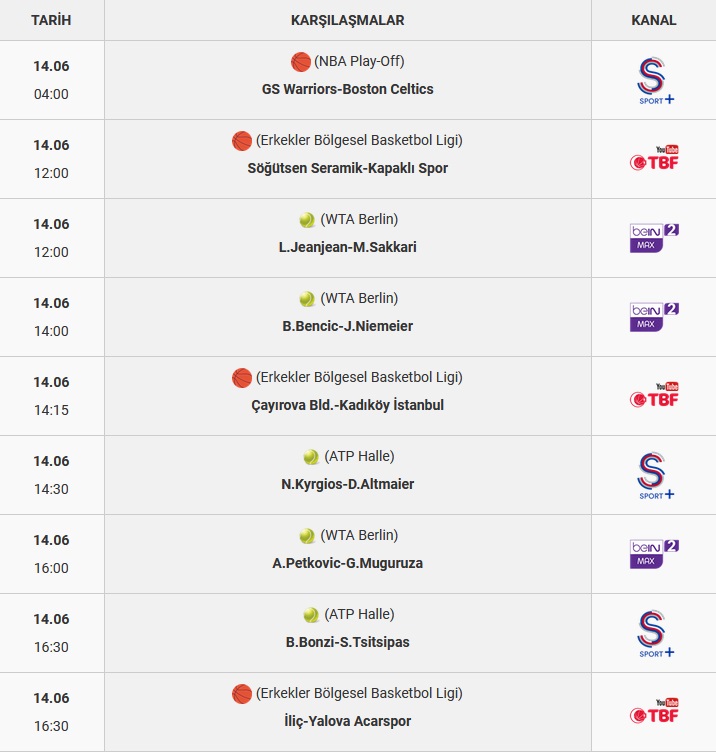This screenshot has width=716, height=752.
Task: Click the S Sport Plus logo for GS Warriors-Boston Celtics
Action: click(655, 81)
